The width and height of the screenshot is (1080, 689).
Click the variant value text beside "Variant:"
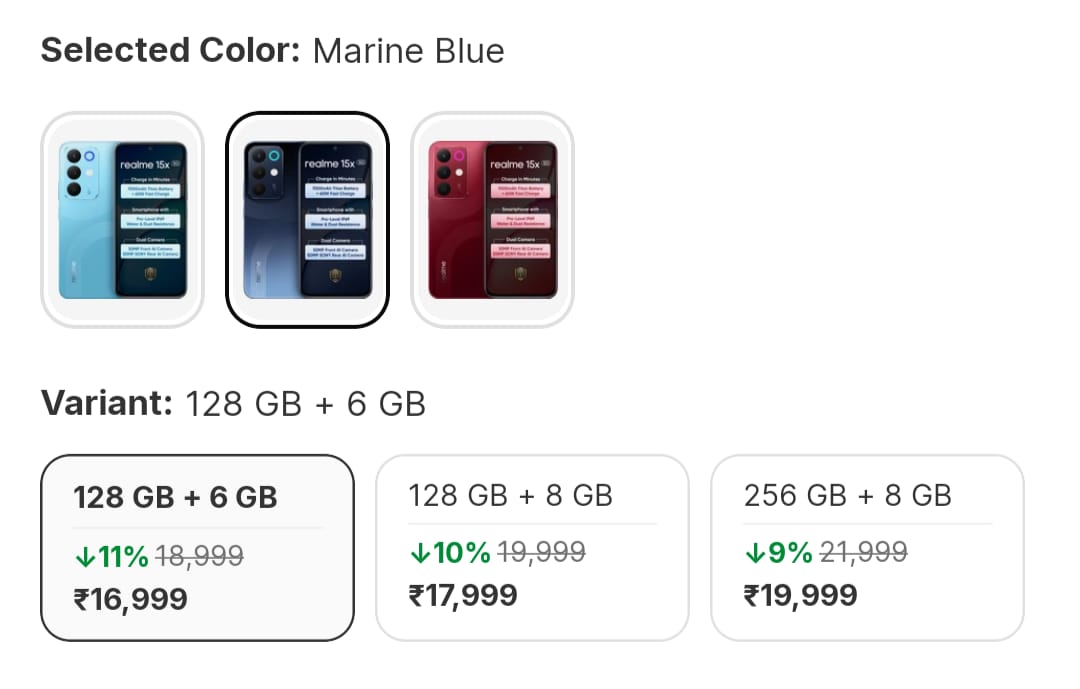coord(306,404)
